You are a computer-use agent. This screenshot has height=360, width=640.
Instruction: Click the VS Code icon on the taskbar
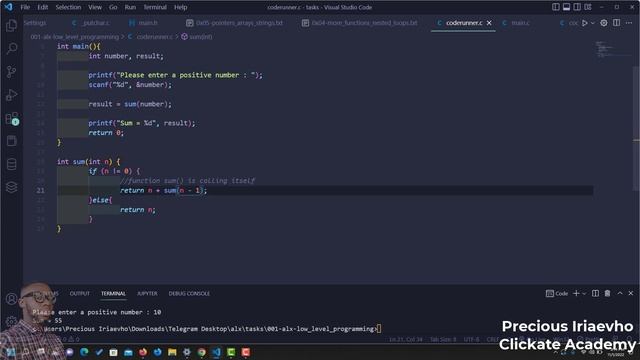216,352
